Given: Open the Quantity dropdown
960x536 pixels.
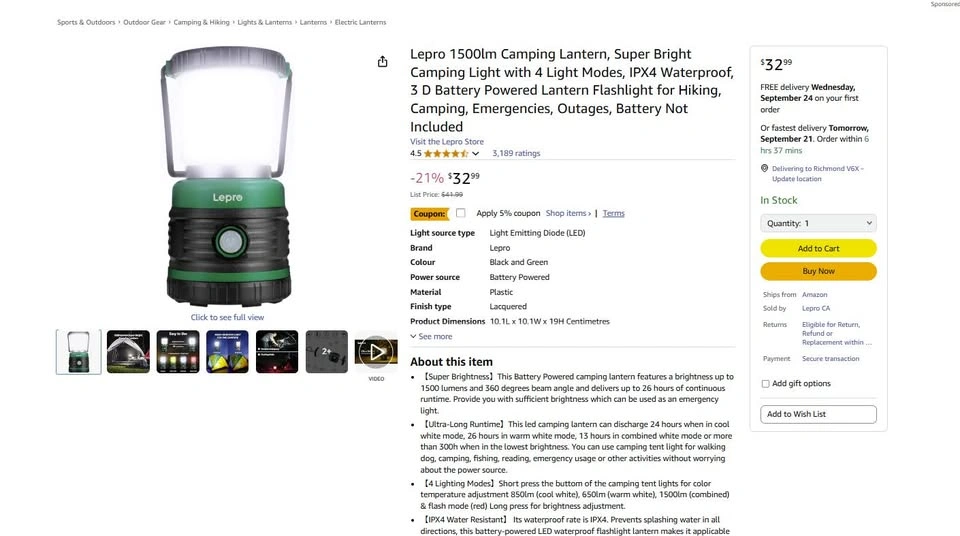Looking at the screenshot, I should [818, 224].
